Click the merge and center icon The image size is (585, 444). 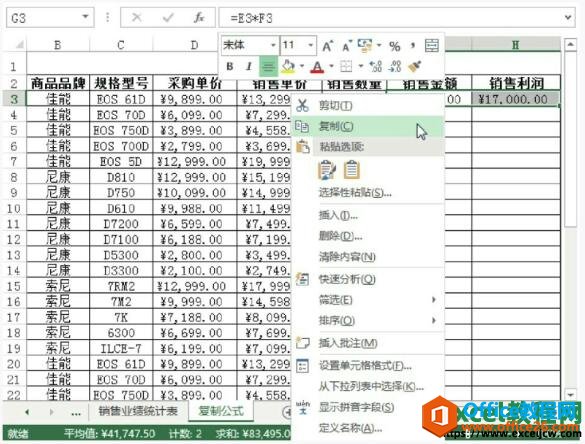[432, 46]
